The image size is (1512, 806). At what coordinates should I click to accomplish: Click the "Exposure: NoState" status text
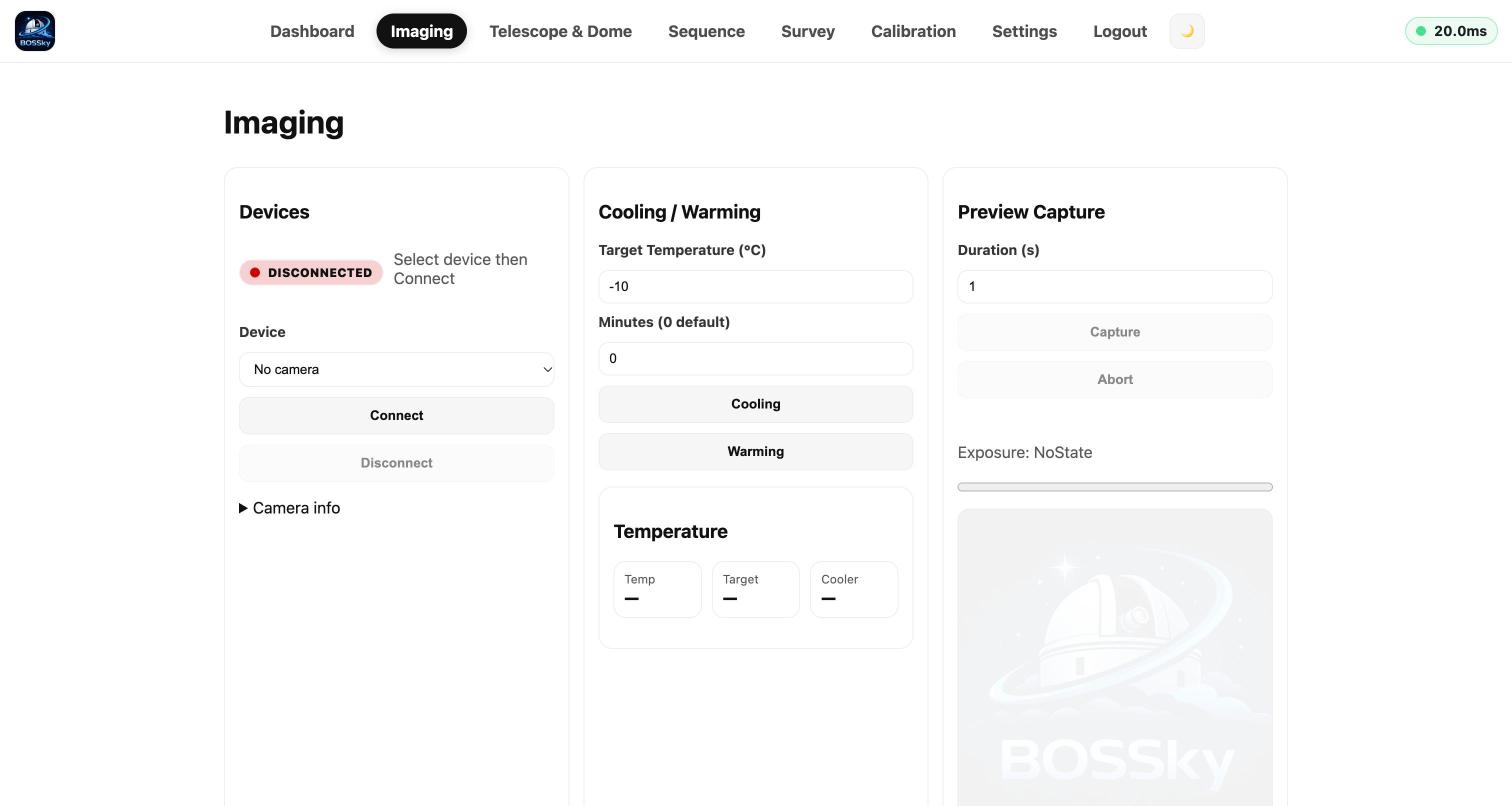point(1025,453)
